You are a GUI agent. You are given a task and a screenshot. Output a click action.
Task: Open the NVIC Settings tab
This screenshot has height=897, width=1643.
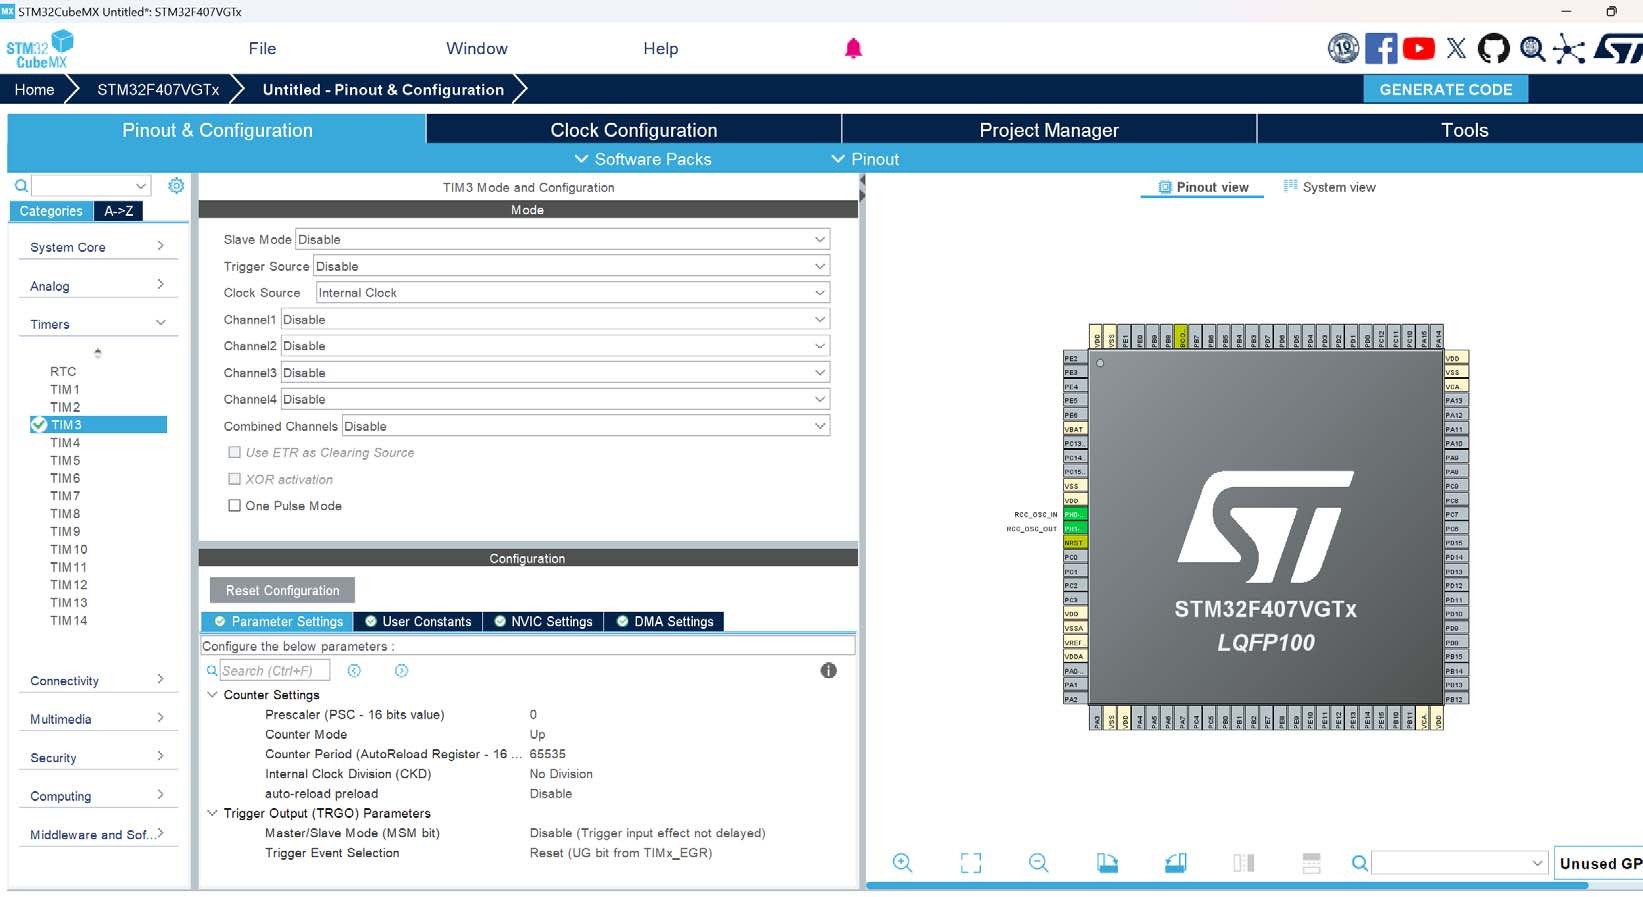(x=543, y=621)
